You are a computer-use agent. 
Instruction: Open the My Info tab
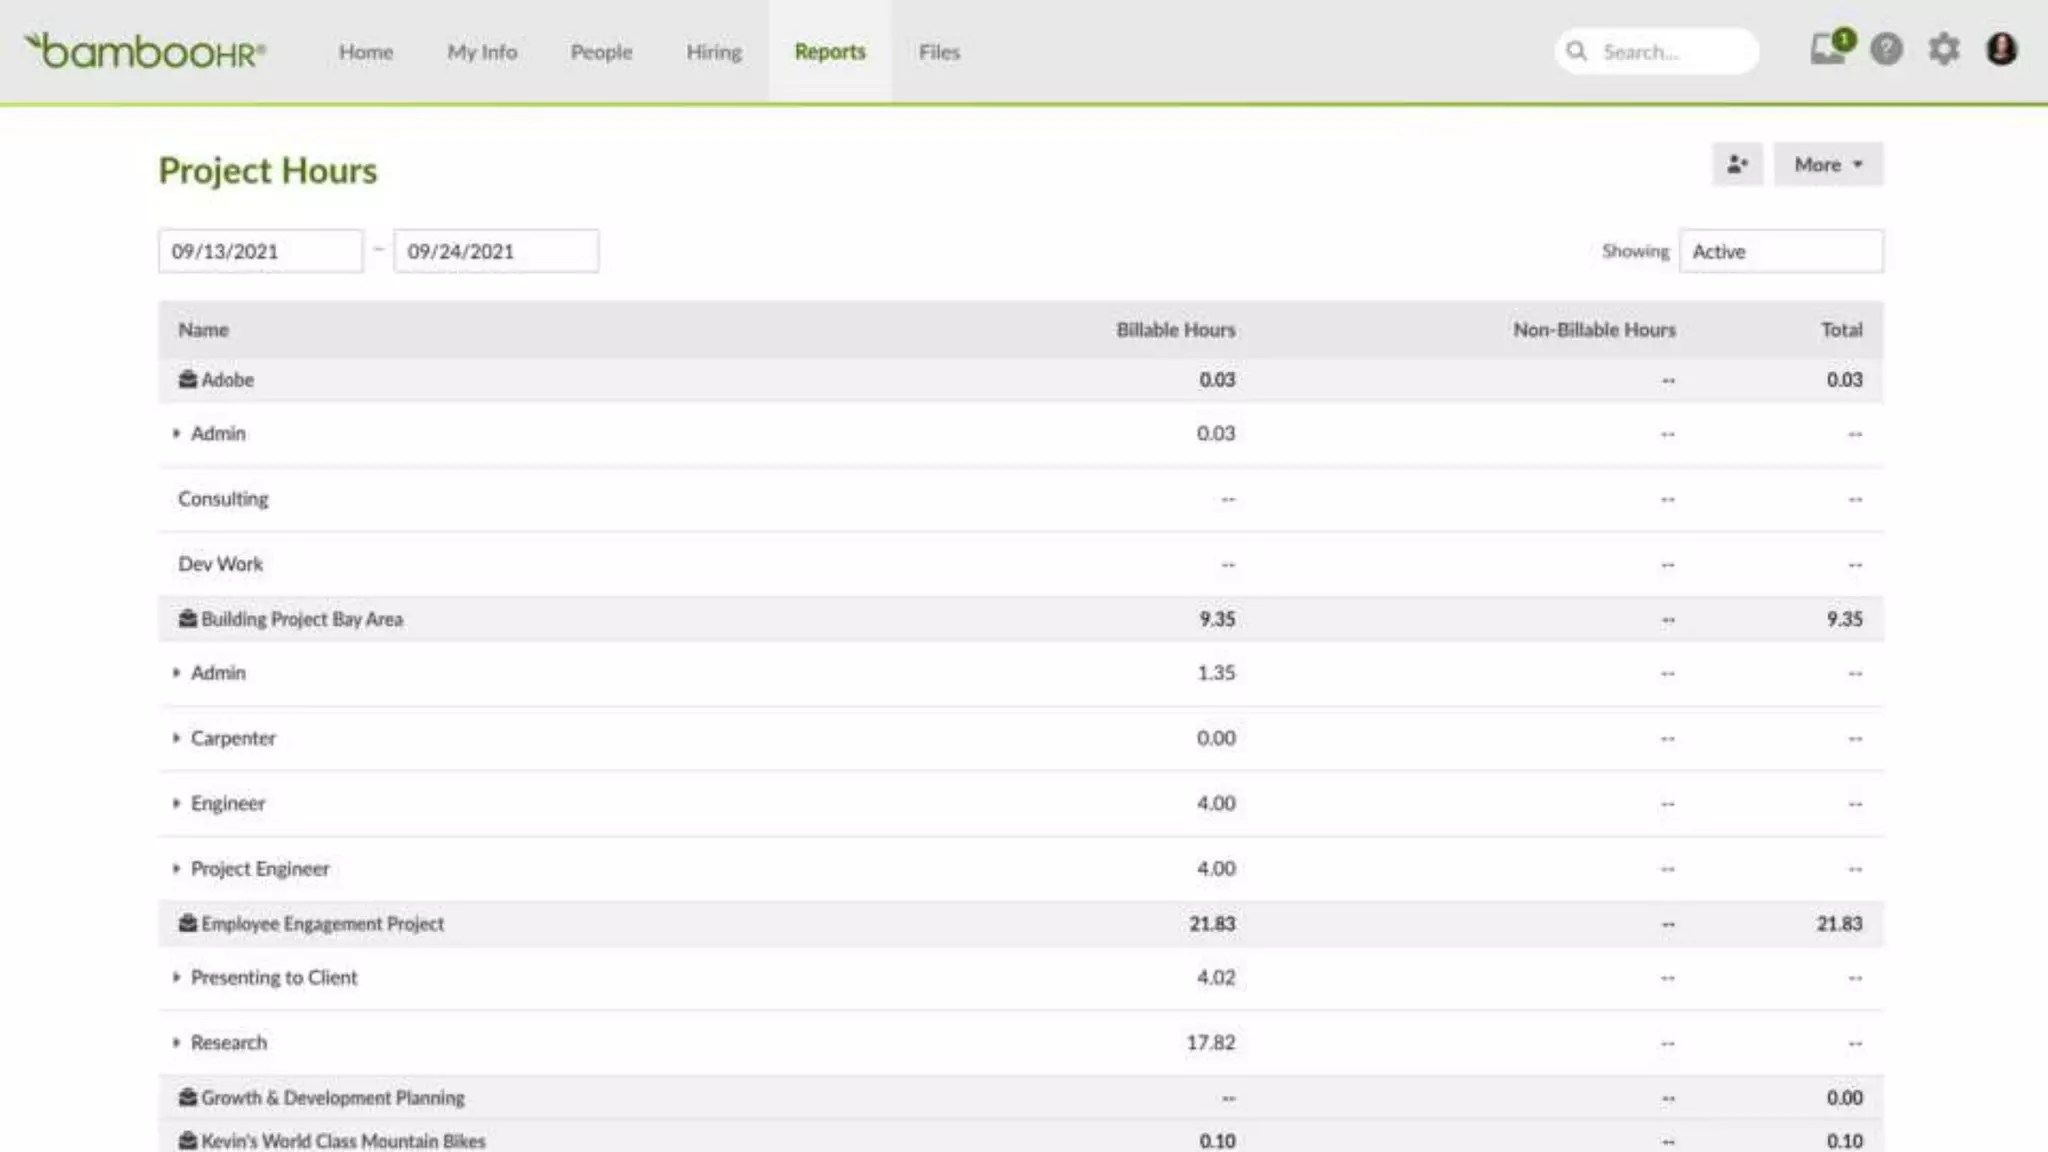[482, 52]
